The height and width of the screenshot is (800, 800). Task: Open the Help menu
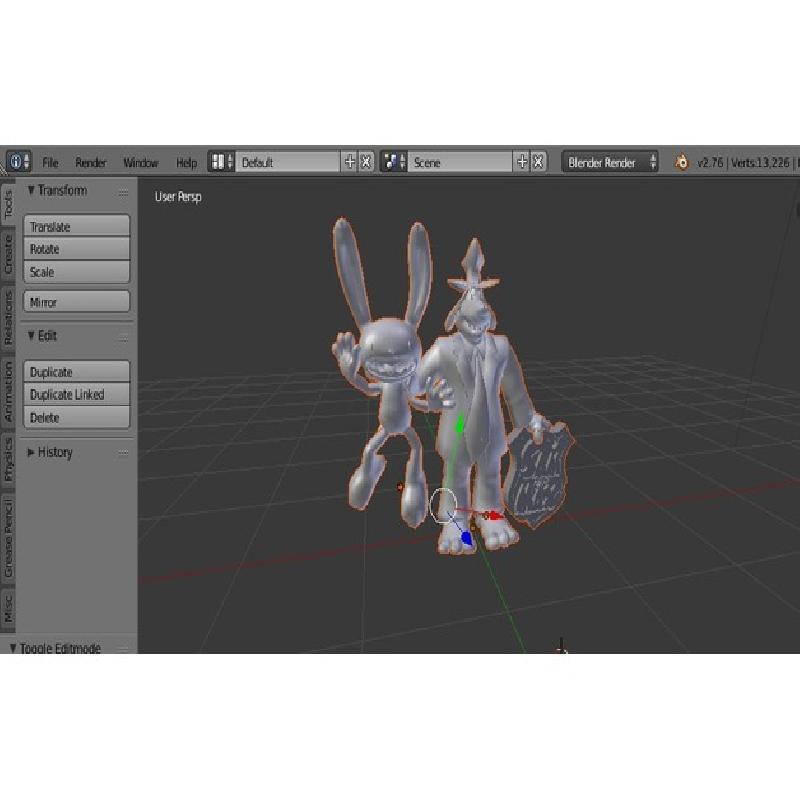coord(186,163)
